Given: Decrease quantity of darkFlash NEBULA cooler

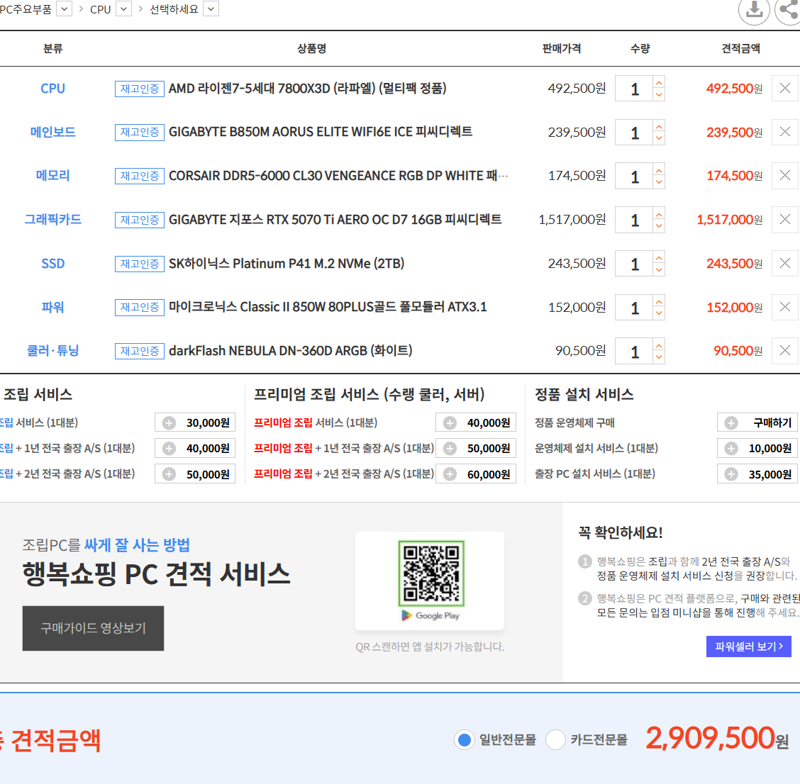Looking at the screenshot, I should (659, 357).
